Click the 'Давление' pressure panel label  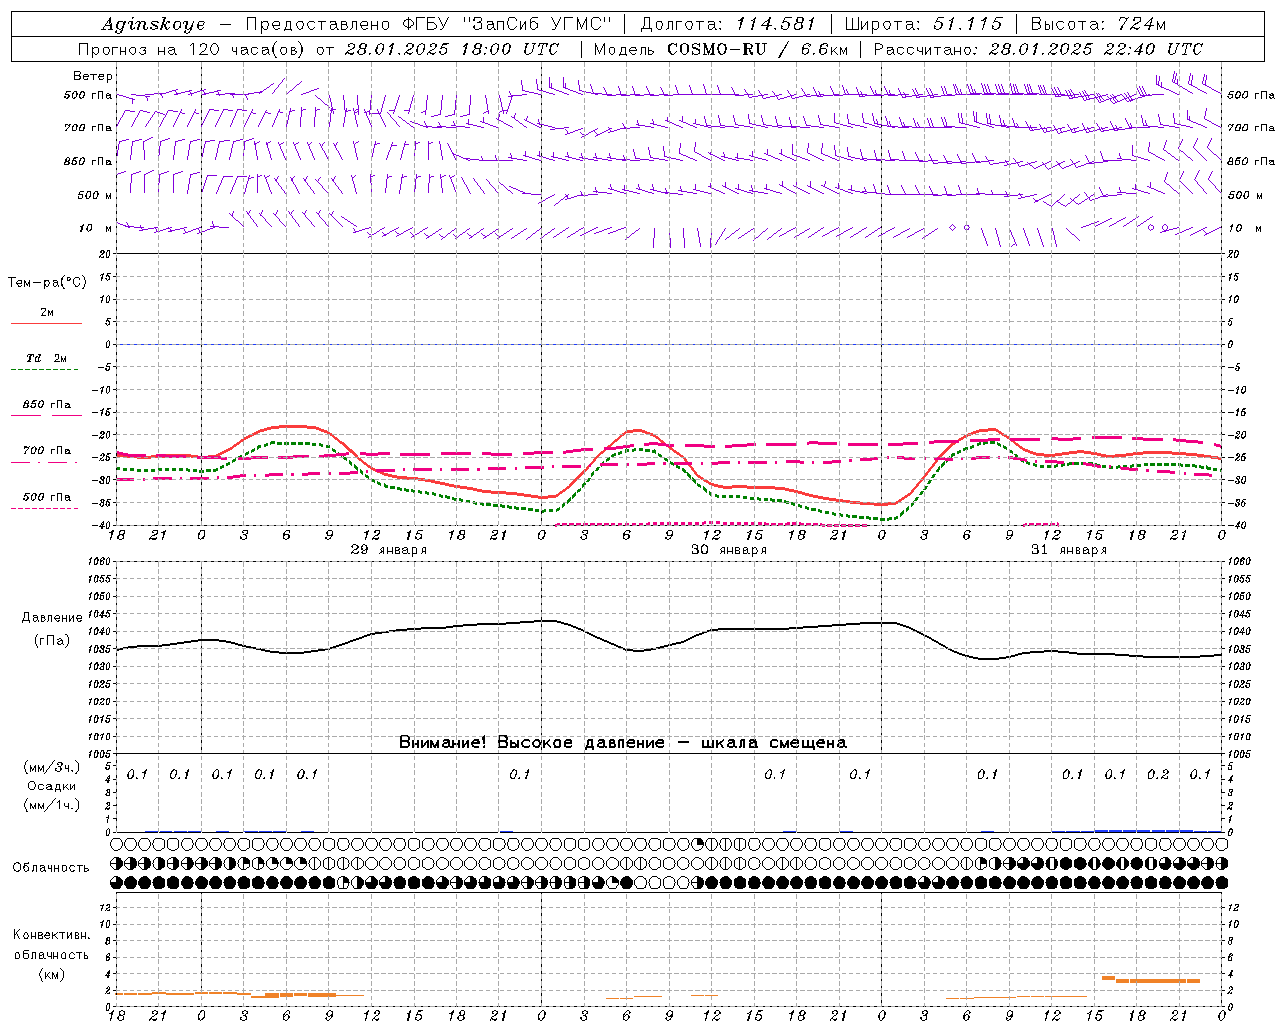(51, 618)
